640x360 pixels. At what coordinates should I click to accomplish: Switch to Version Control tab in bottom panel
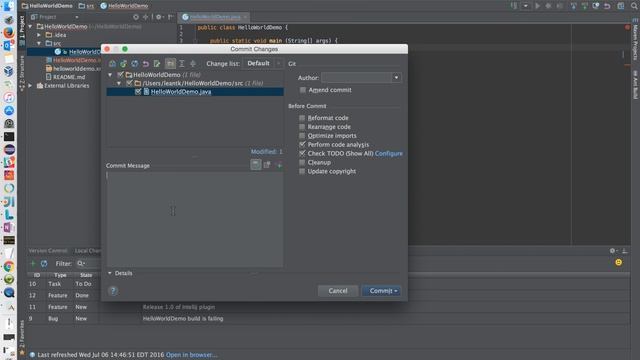tap(48, 251)
